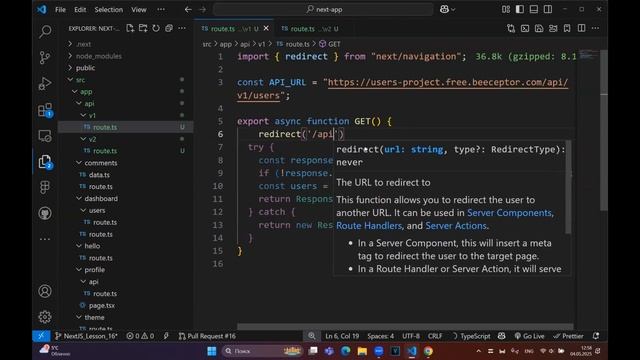The image size is (640, 360).
Task: Click the save icon in editor toolbar
Action: click(x=539, y=28)
